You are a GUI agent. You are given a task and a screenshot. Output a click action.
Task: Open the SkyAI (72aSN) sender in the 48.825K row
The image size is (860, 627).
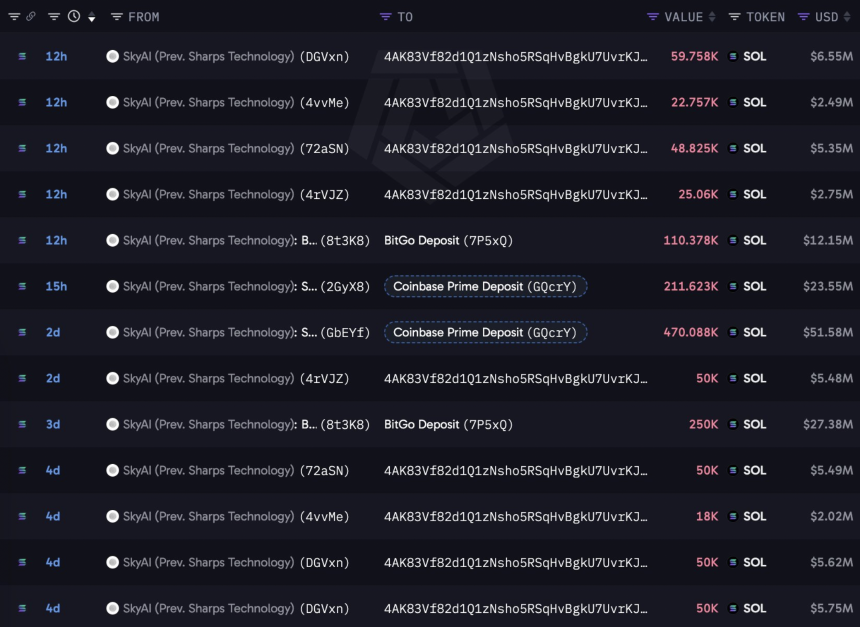236,149
